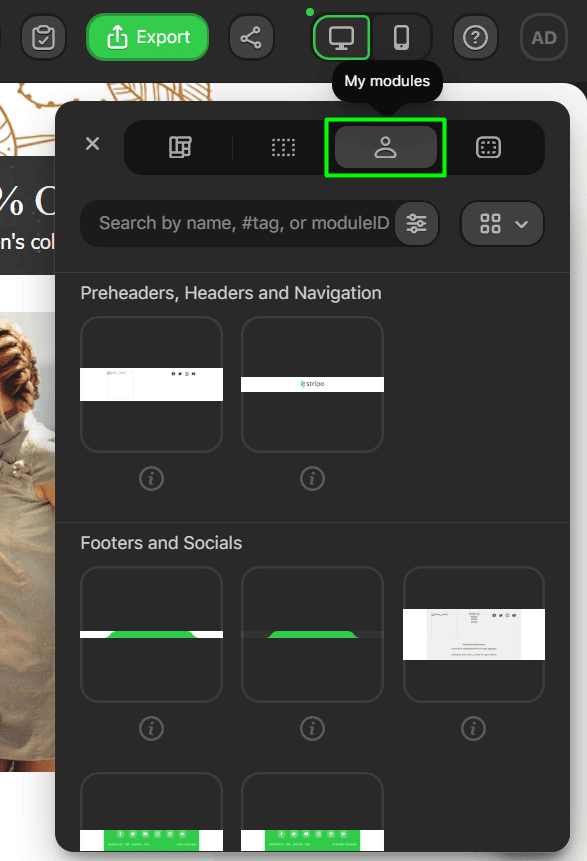Open the AD account avatar
This screenshot has height=861, width=587.
coord(544,37)
